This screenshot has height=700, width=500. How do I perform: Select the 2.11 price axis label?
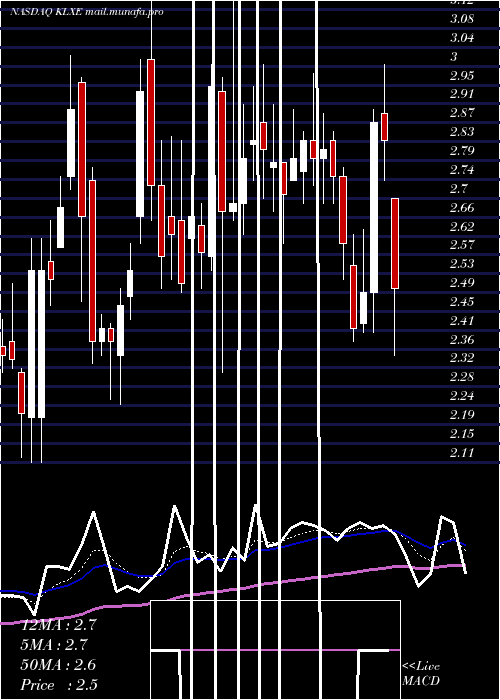(462, 453)
